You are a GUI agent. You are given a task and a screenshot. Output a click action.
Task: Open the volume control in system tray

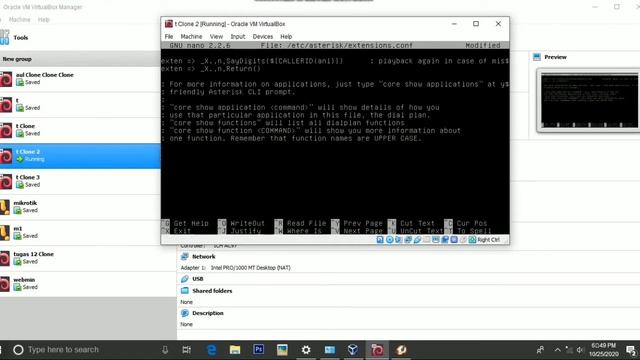tap(580, 350)
